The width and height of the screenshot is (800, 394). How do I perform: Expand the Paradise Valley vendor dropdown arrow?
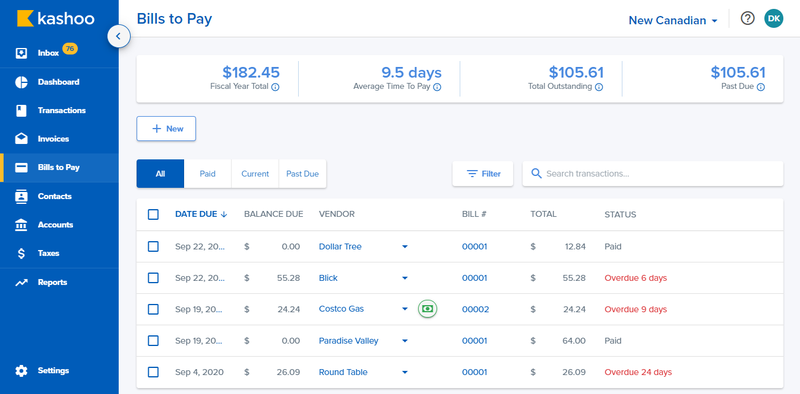coord(405,341)
